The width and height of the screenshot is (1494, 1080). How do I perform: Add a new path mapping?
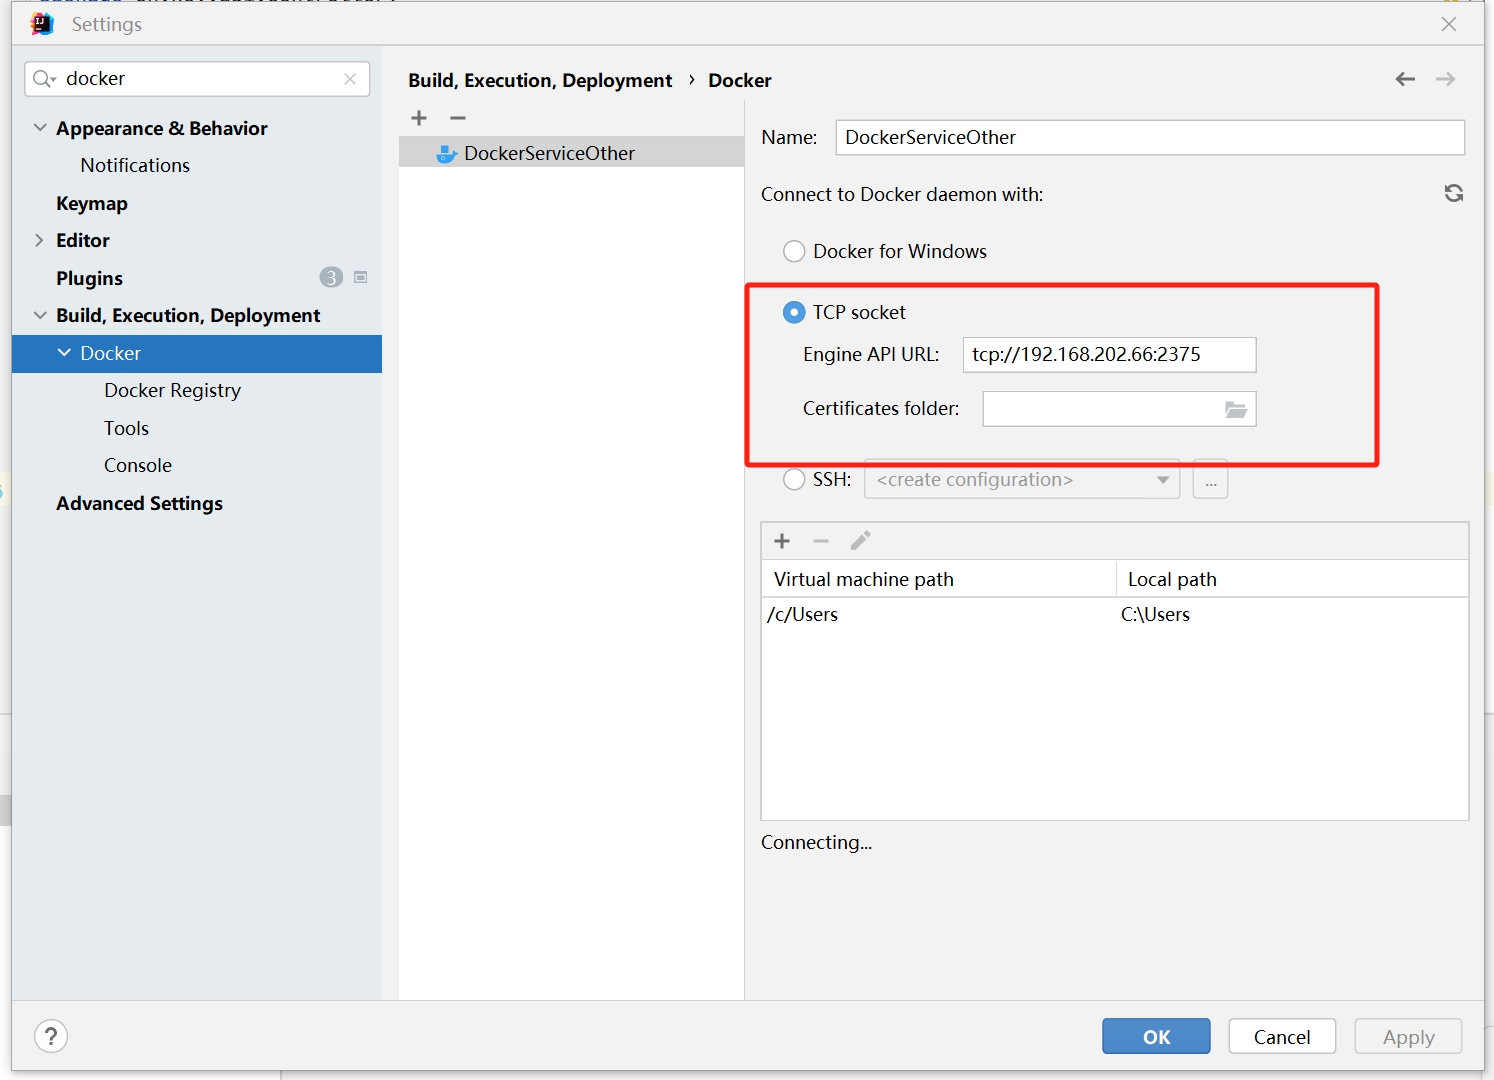[782, 541]
